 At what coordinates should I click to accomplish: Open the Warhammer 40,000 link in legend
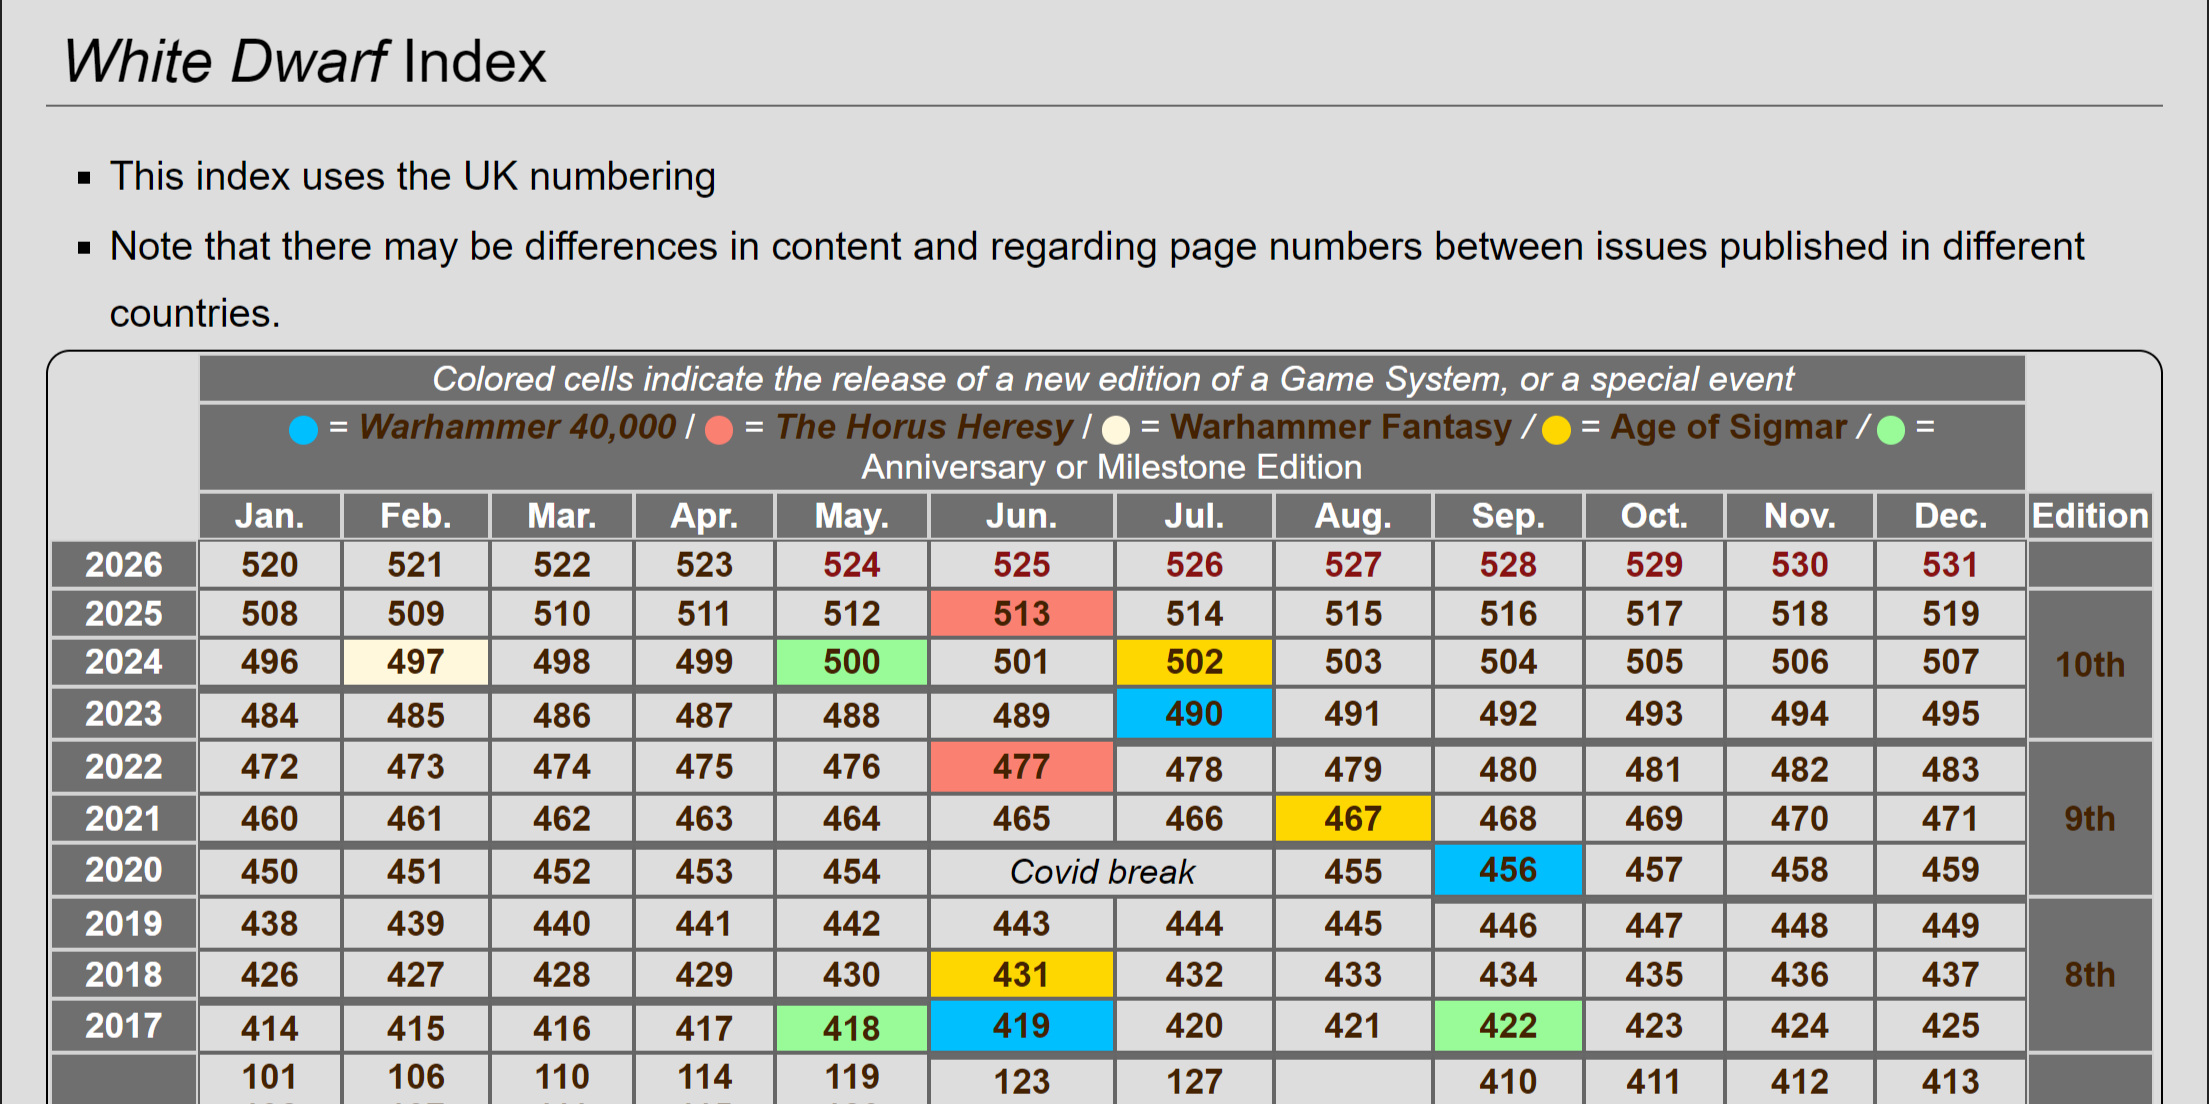coord(517,427)
